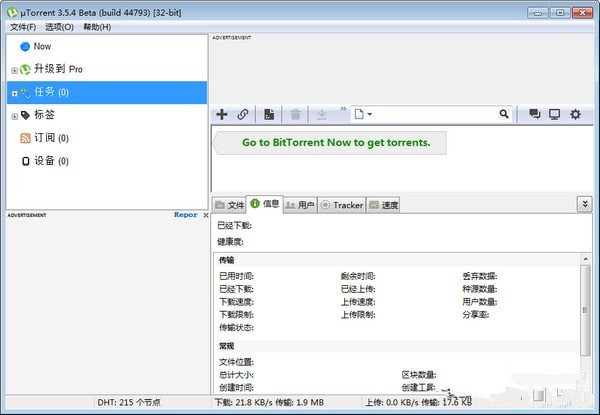The image size is (600, 415).
Task: Click the info pane scroll-up arrow
Action: point(585,259)
